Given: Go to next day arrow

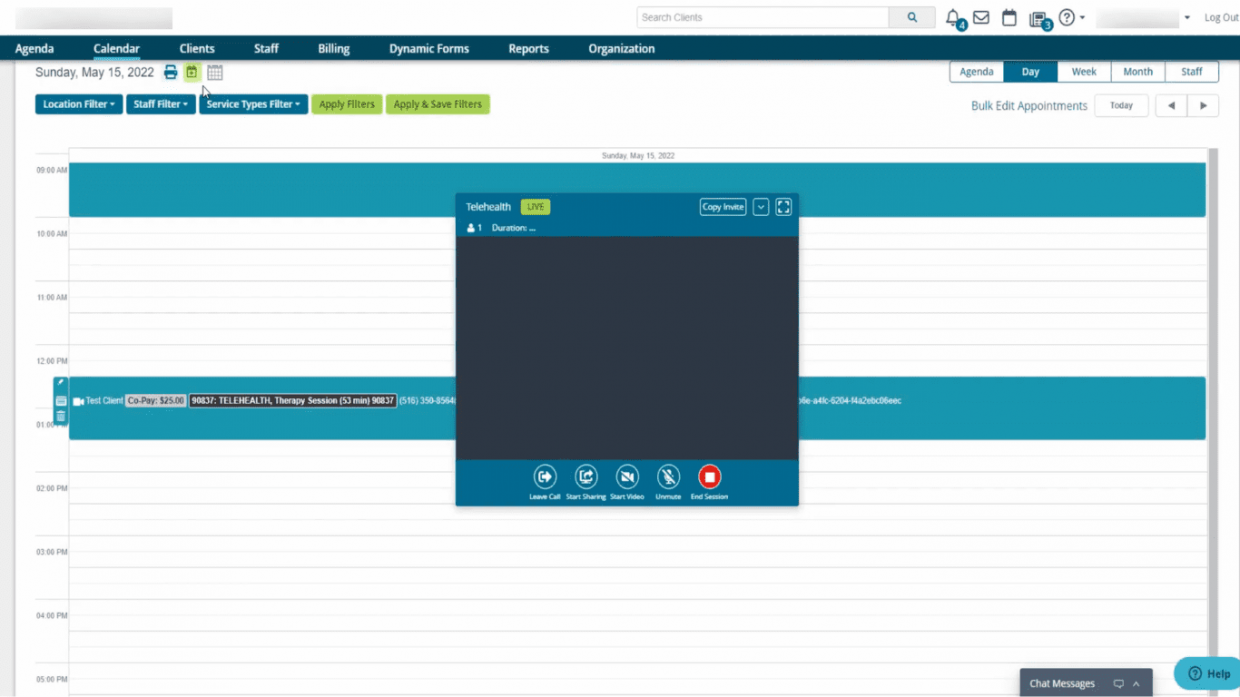Looking at the screenshot, I should [x=1203, y=105].
